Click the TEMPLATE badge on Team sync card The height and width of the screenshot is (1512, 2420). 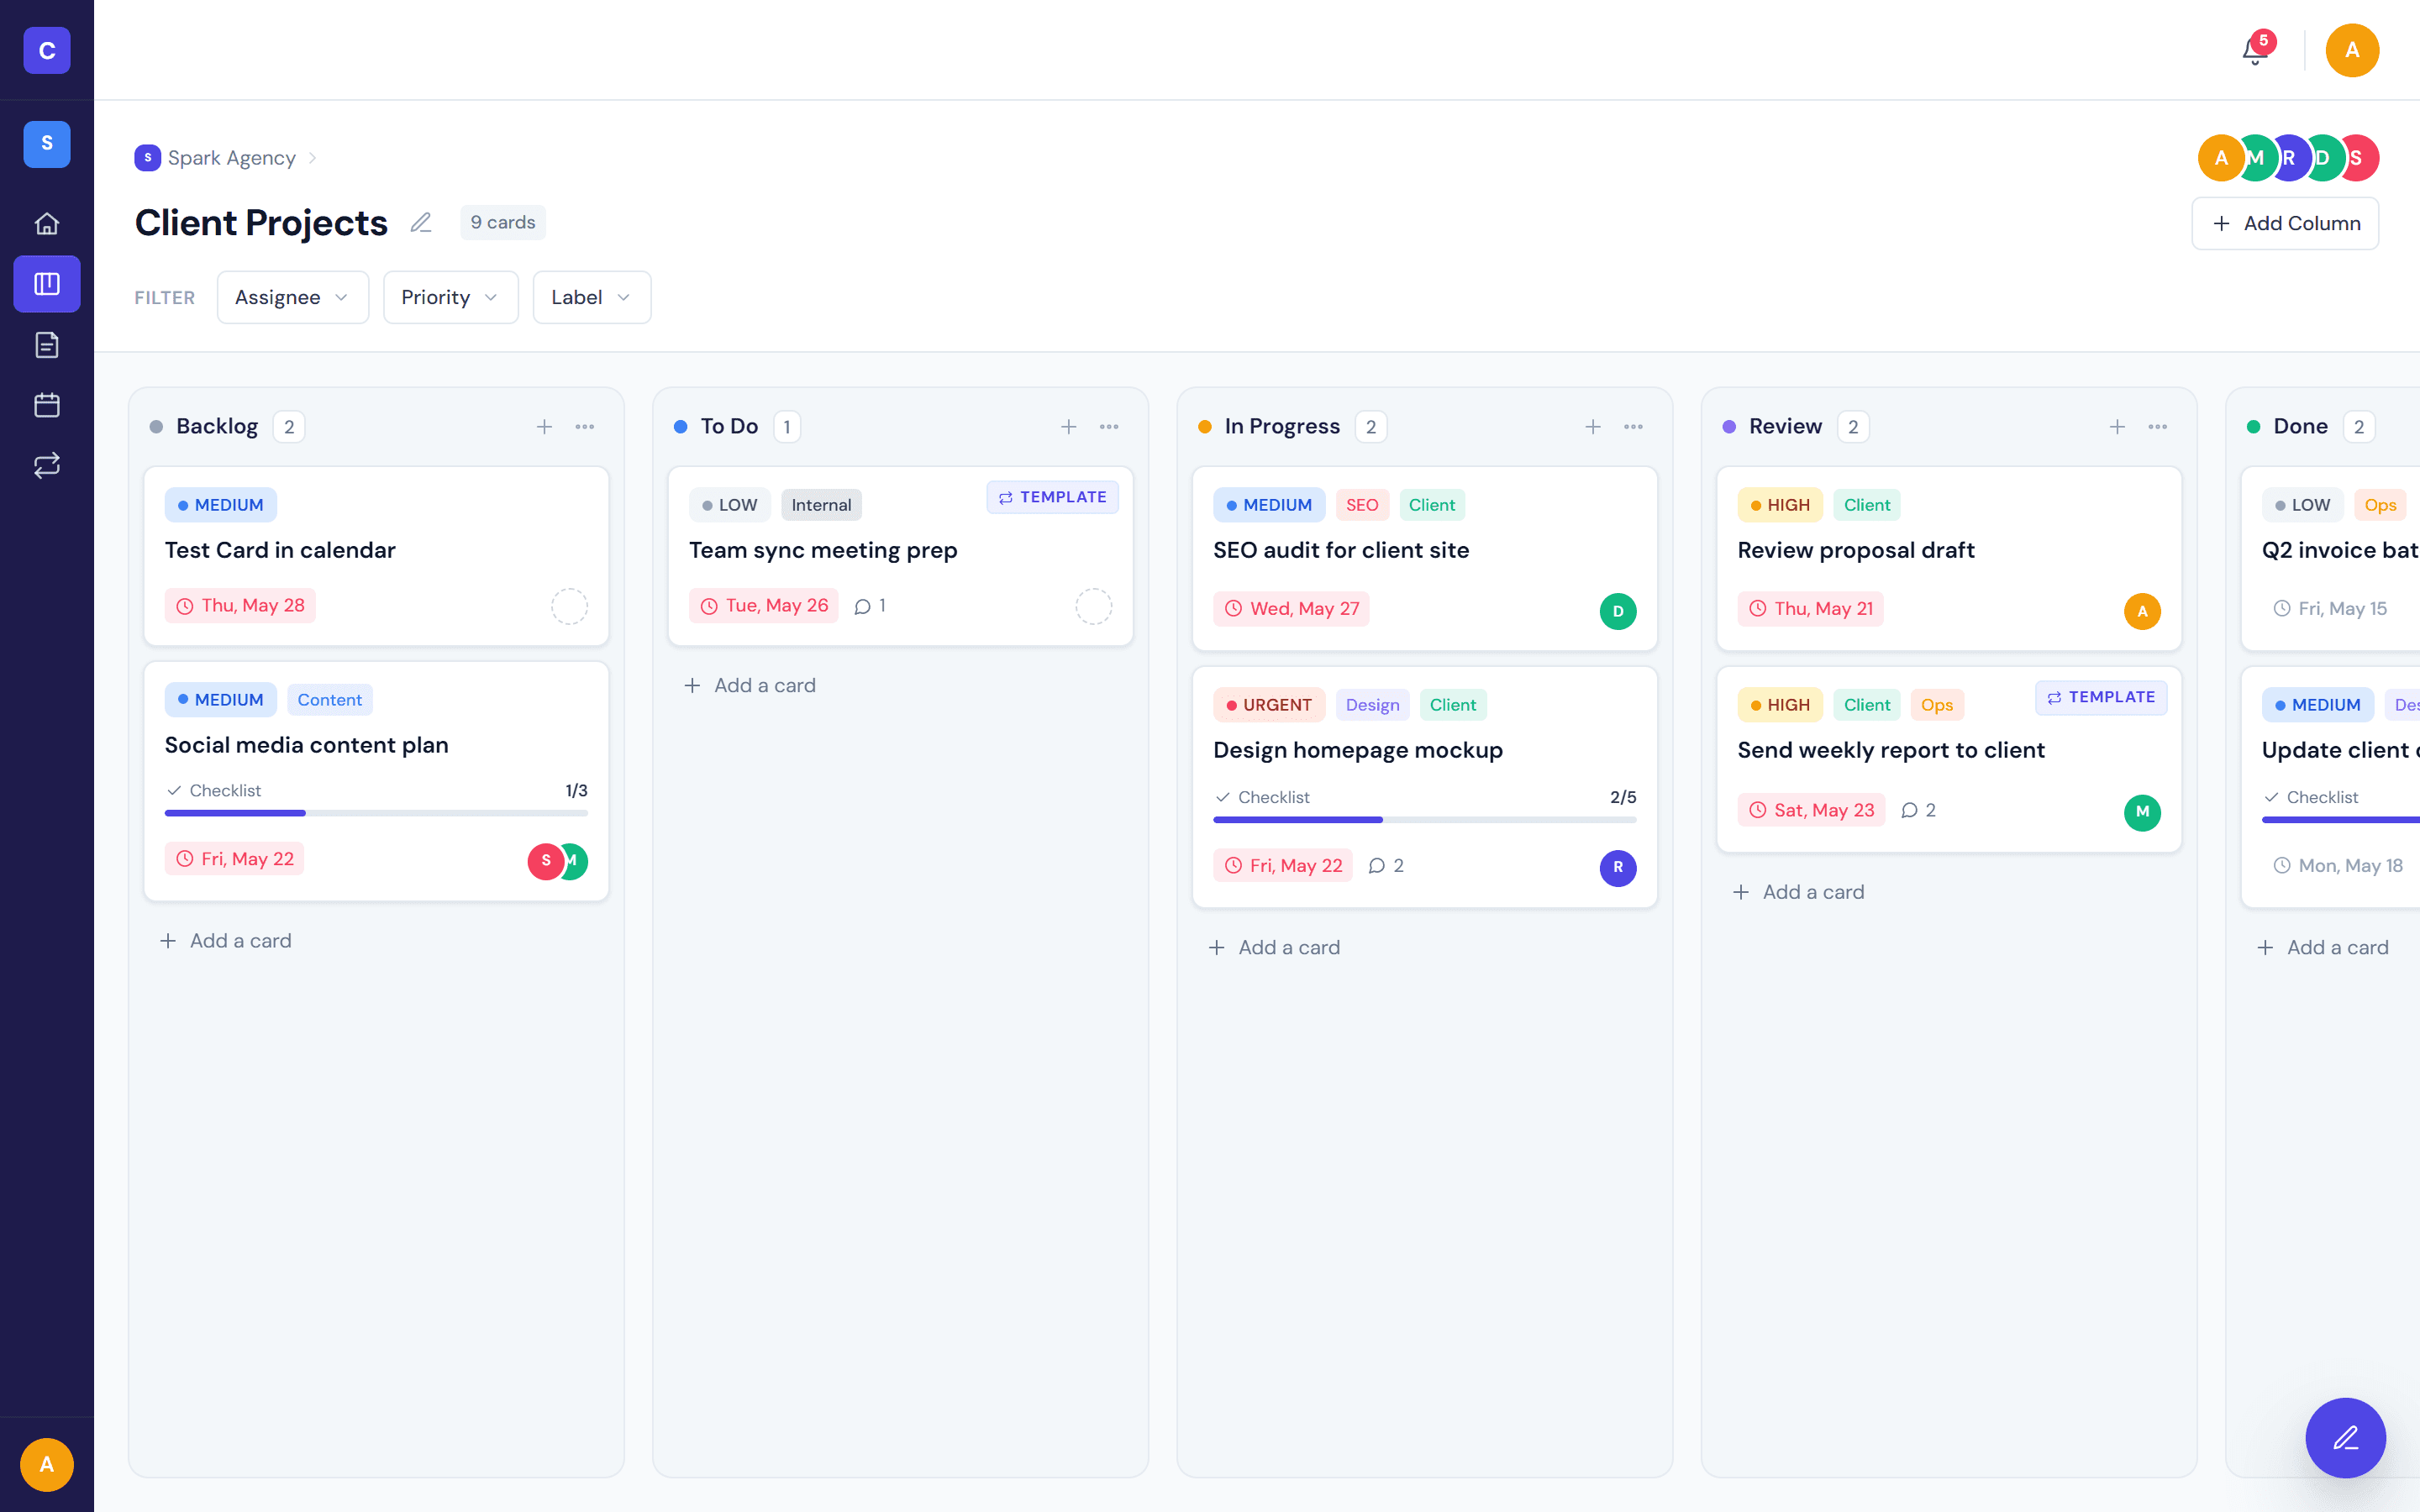point(1052,497)
